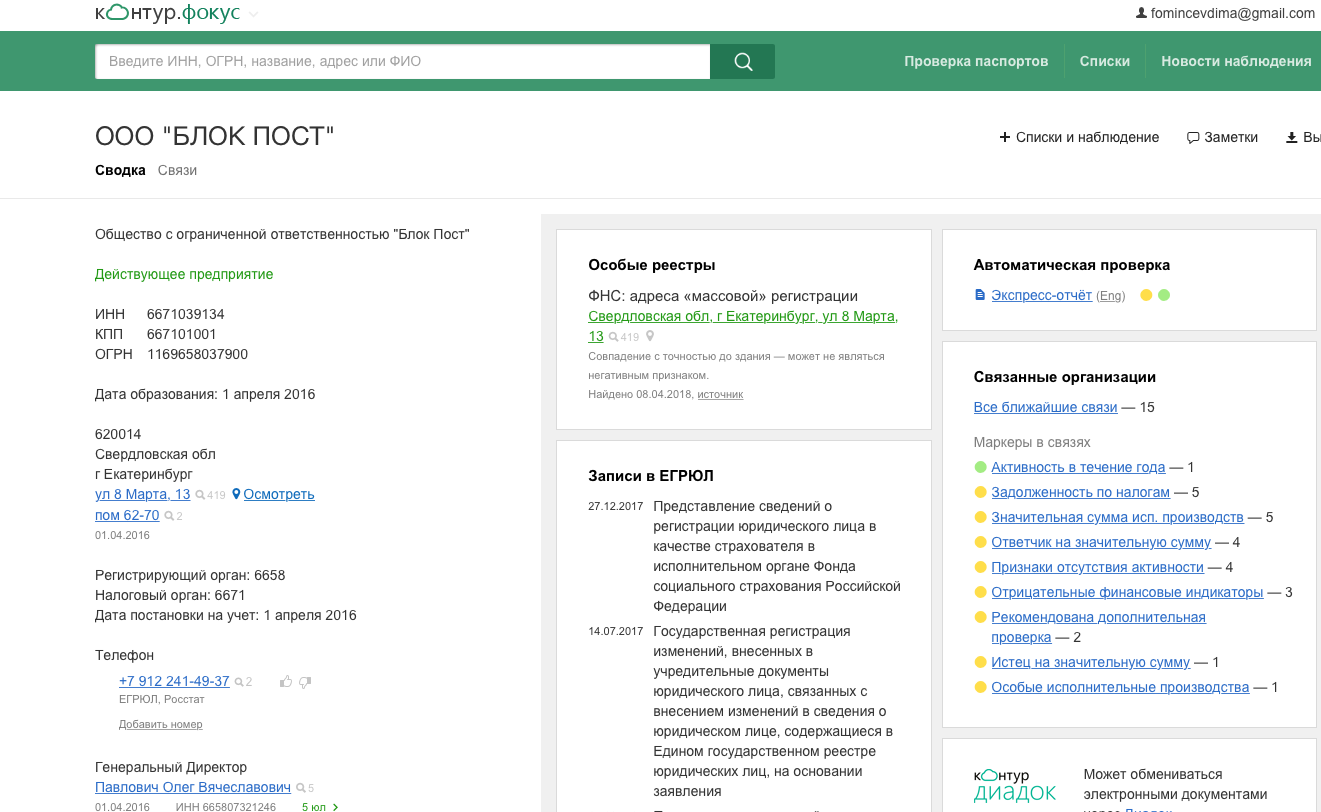Click the Действующее предприятие status text

tap(184, 274)
